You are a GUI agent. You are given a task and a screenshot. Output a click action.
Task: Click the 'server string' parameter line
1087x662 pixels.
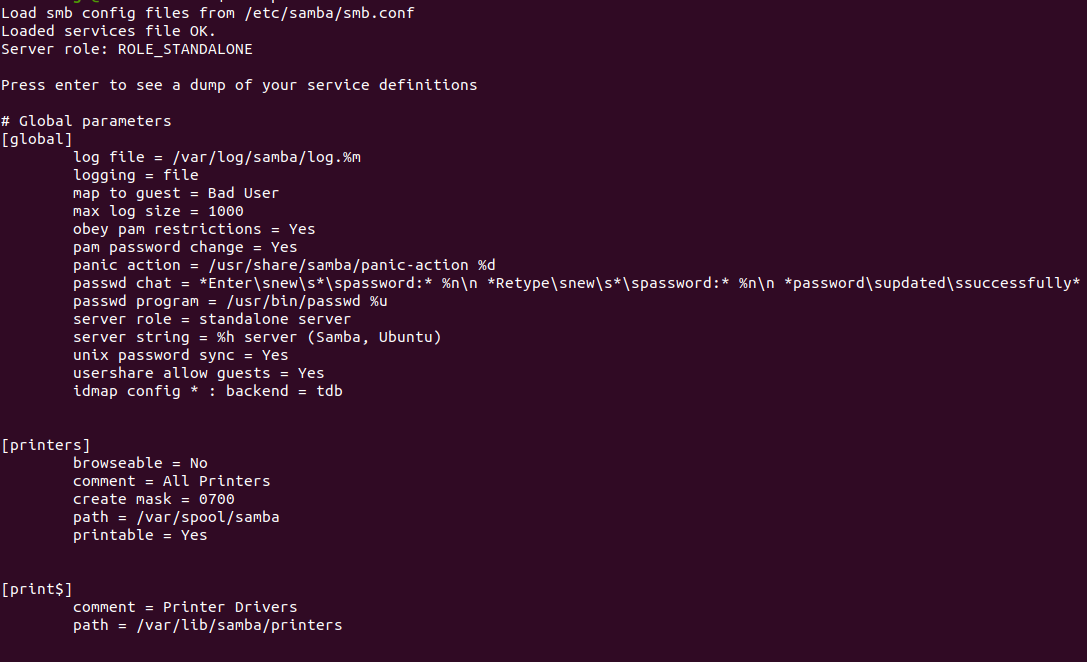coord(257,338)
